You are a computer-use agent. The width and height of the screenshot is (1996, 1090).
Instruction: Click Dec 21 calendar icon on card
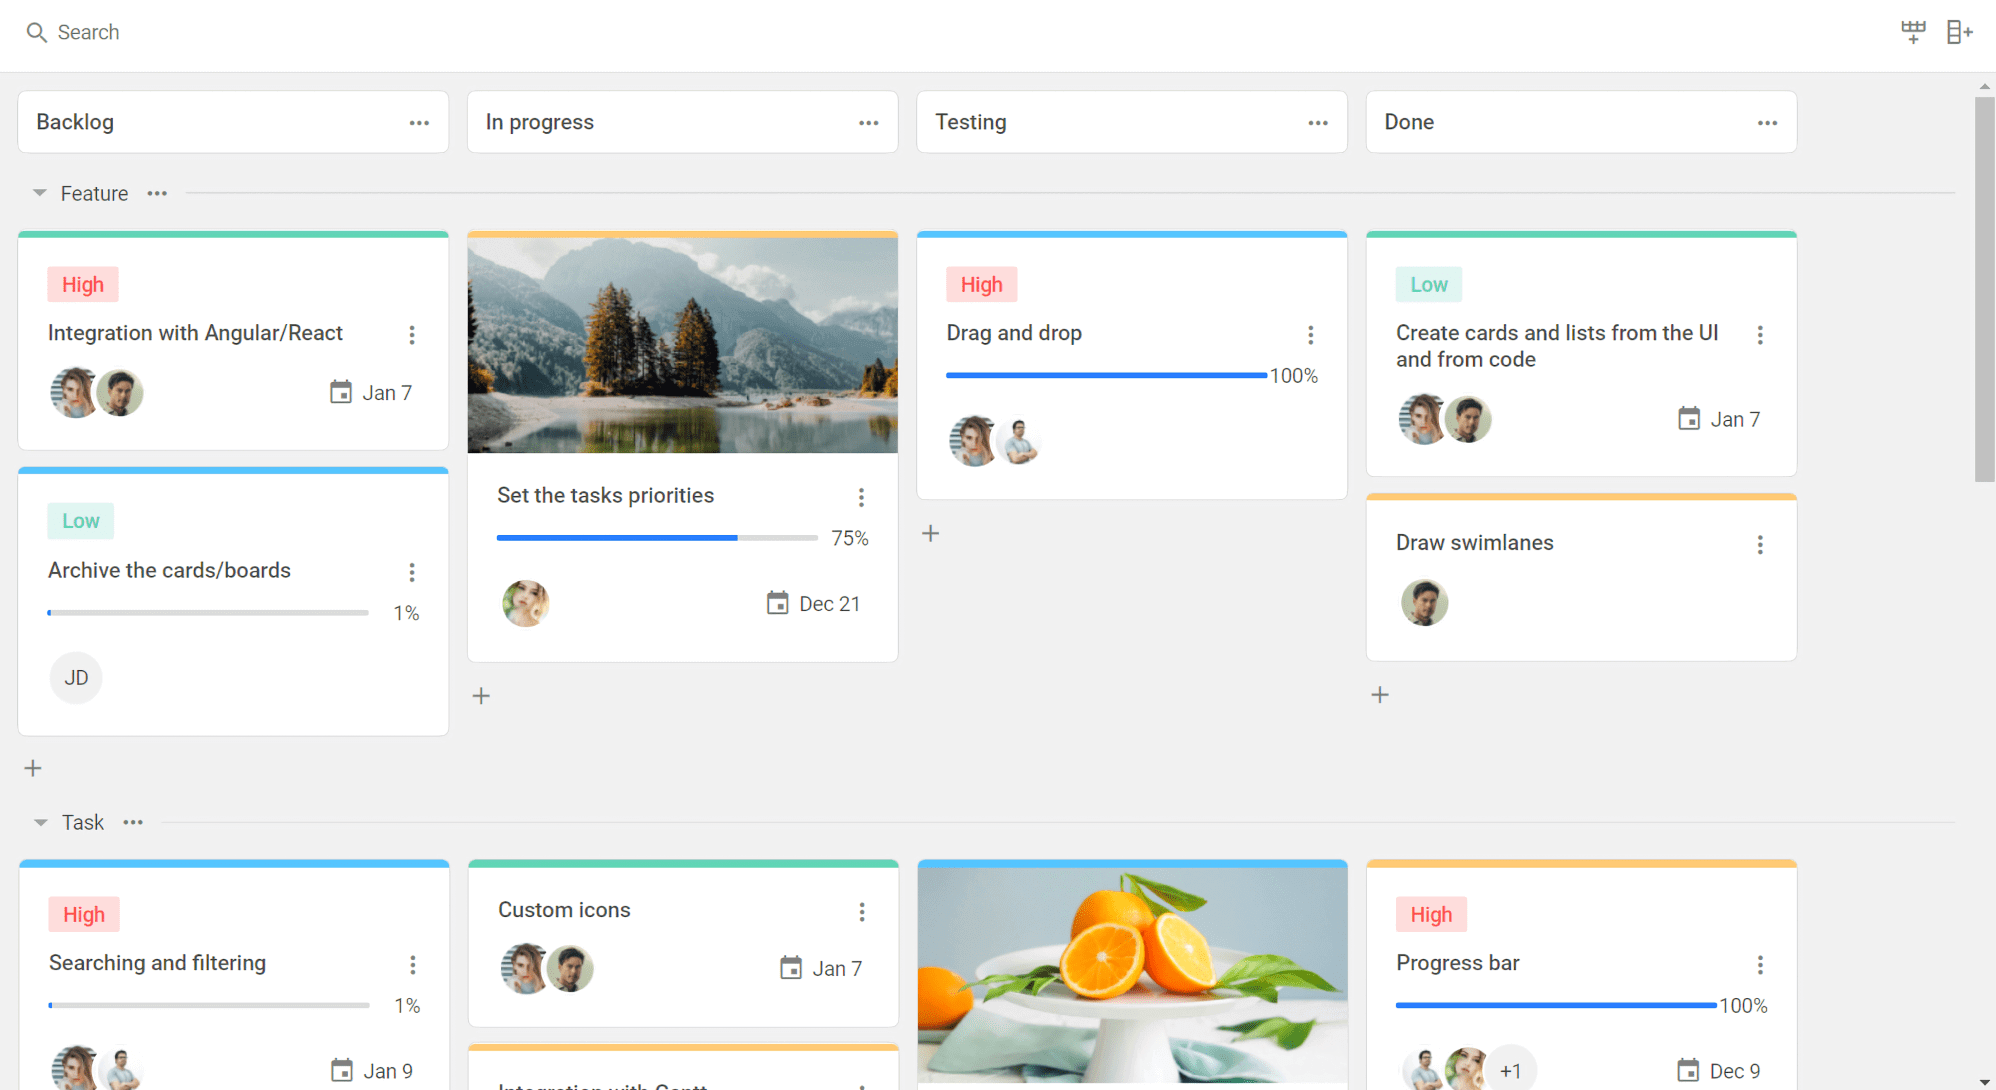[777, 603]
